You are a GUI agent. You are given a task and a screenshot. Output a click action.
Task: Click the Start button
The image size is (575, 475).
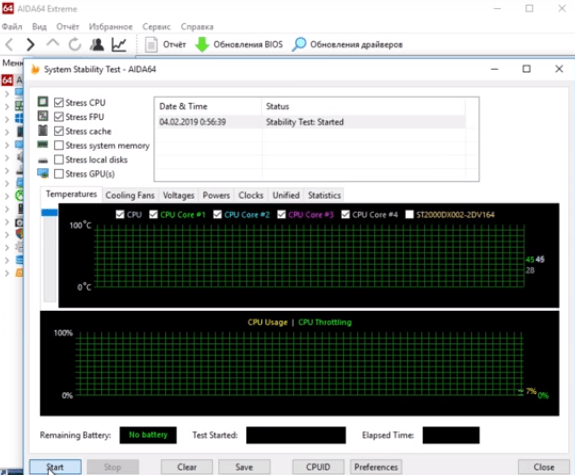(x=55, y=467)
